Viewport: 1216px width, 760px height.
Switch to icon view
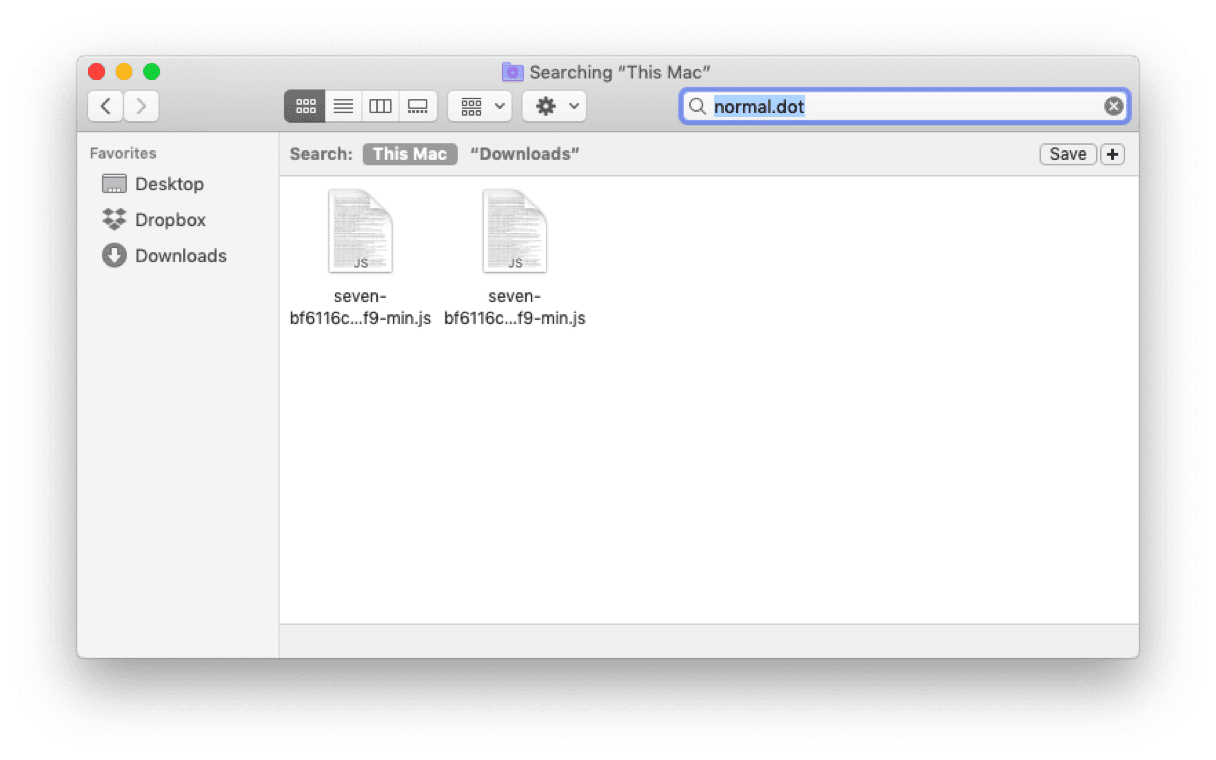coord(305,106)
